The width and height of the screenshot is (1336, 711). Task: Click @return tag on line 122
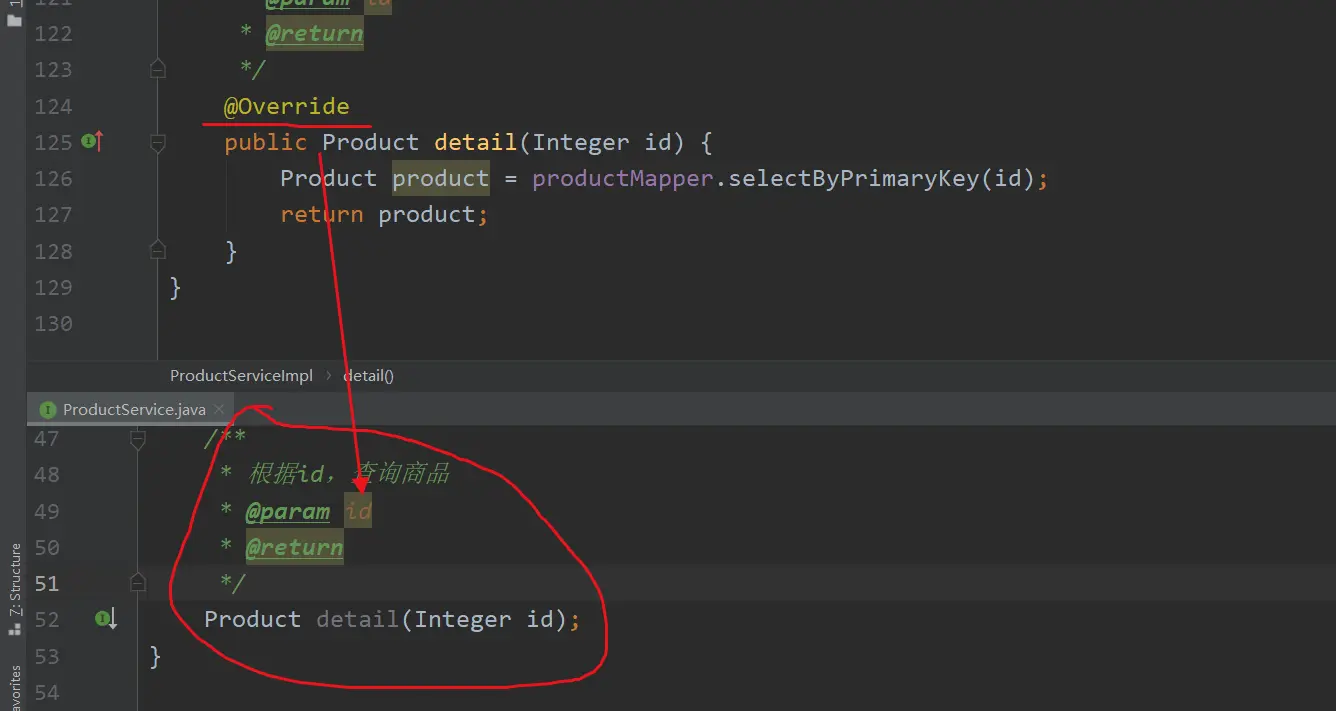tap(314, 33)
